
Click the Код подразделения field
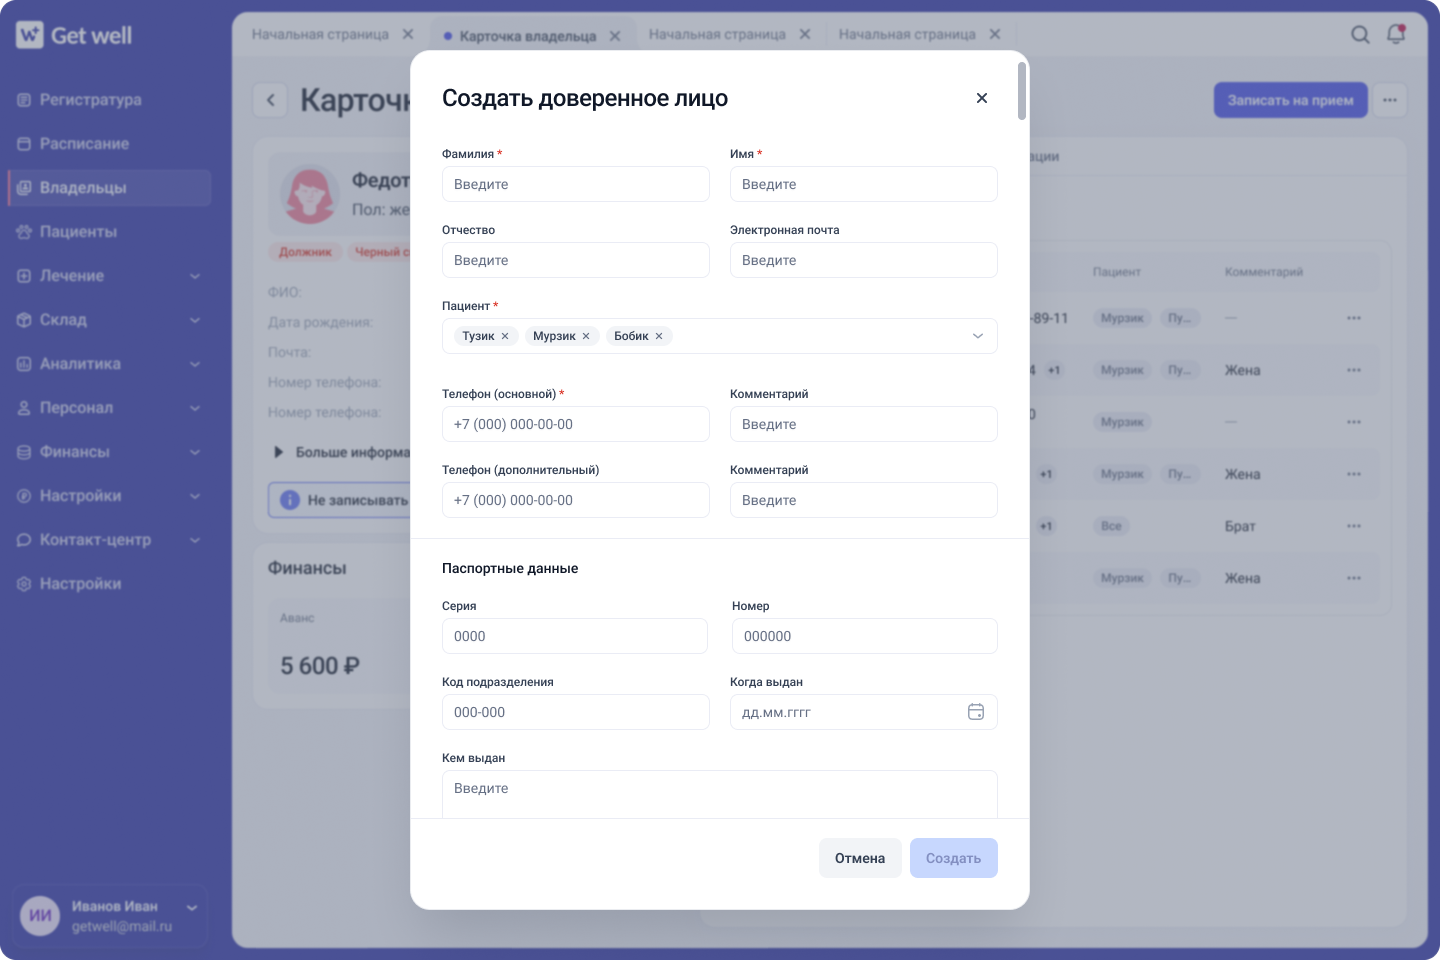(x=576, y=712)
